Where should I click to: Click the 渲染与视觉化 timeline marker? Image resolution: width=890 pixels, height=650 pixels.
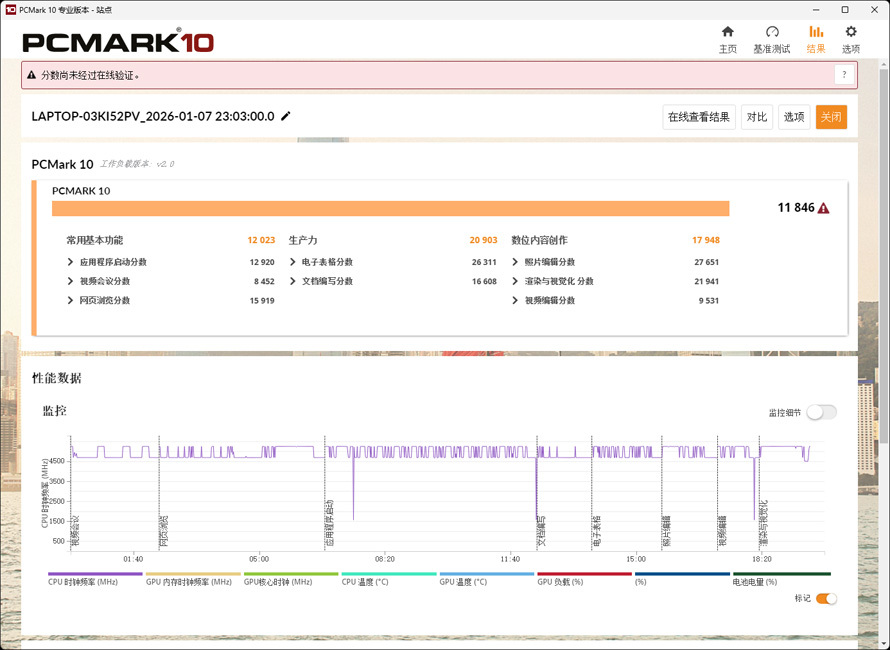[765, 523]
